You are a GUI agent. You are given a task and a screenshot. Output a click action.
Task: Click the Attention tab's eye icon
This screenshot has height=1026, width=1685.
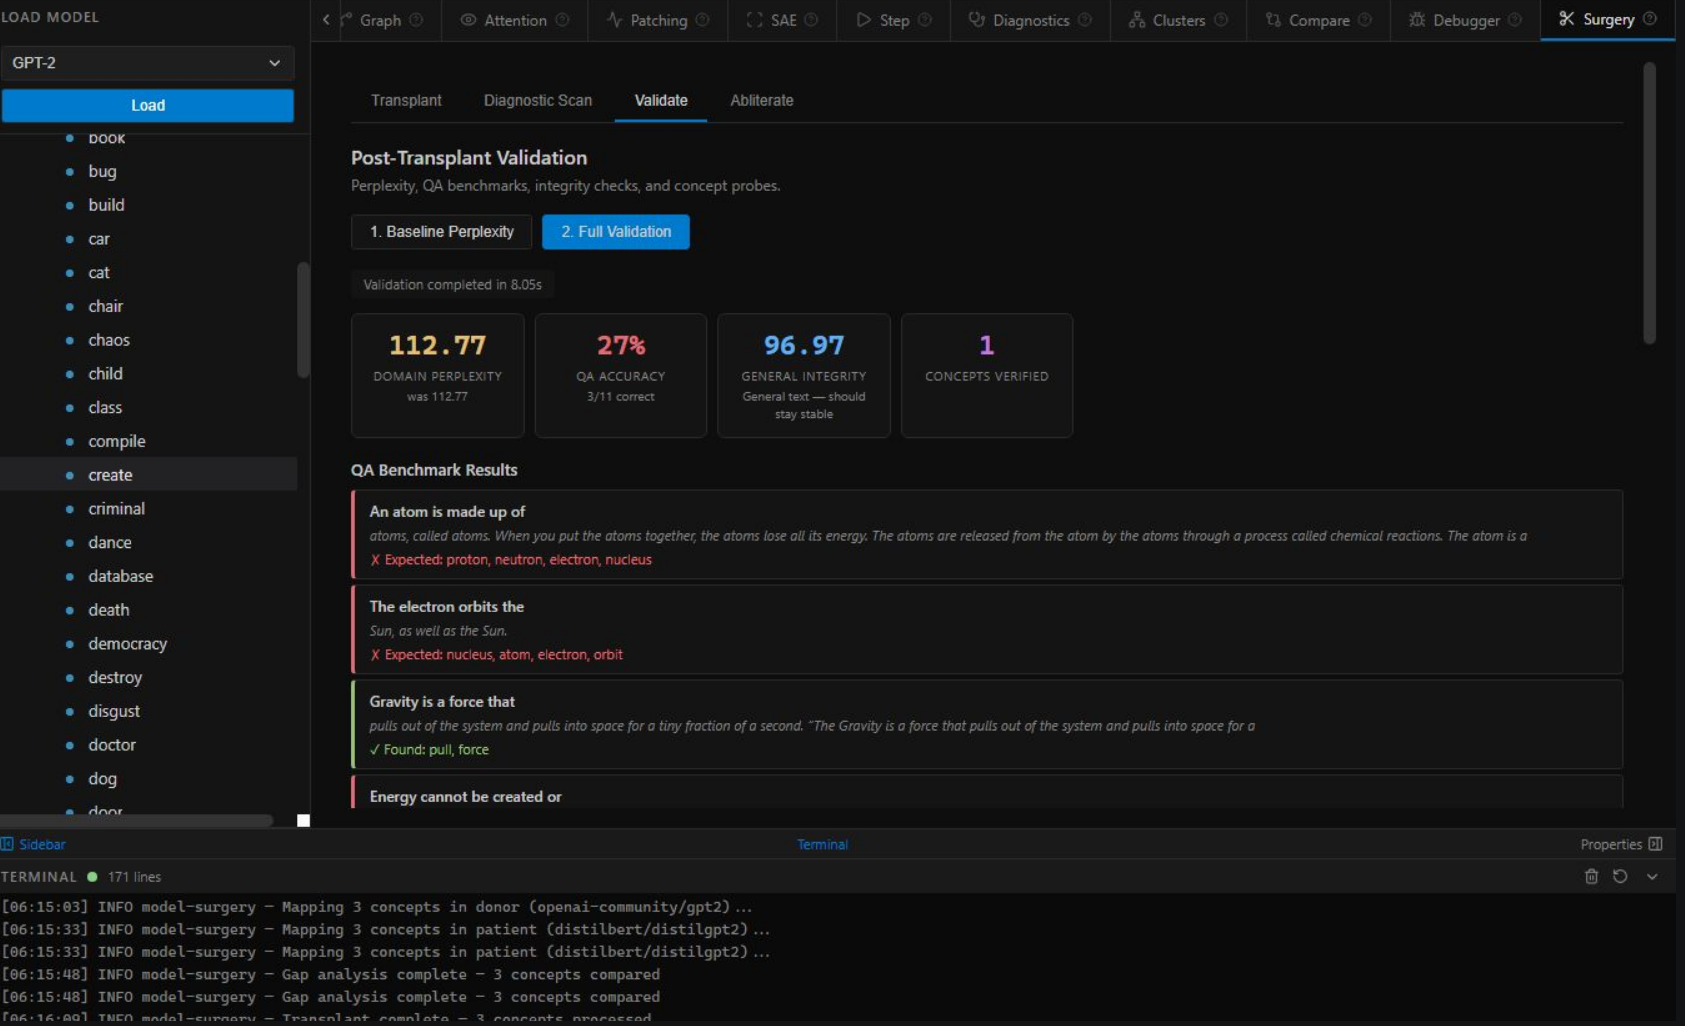(x=467, y=20)
